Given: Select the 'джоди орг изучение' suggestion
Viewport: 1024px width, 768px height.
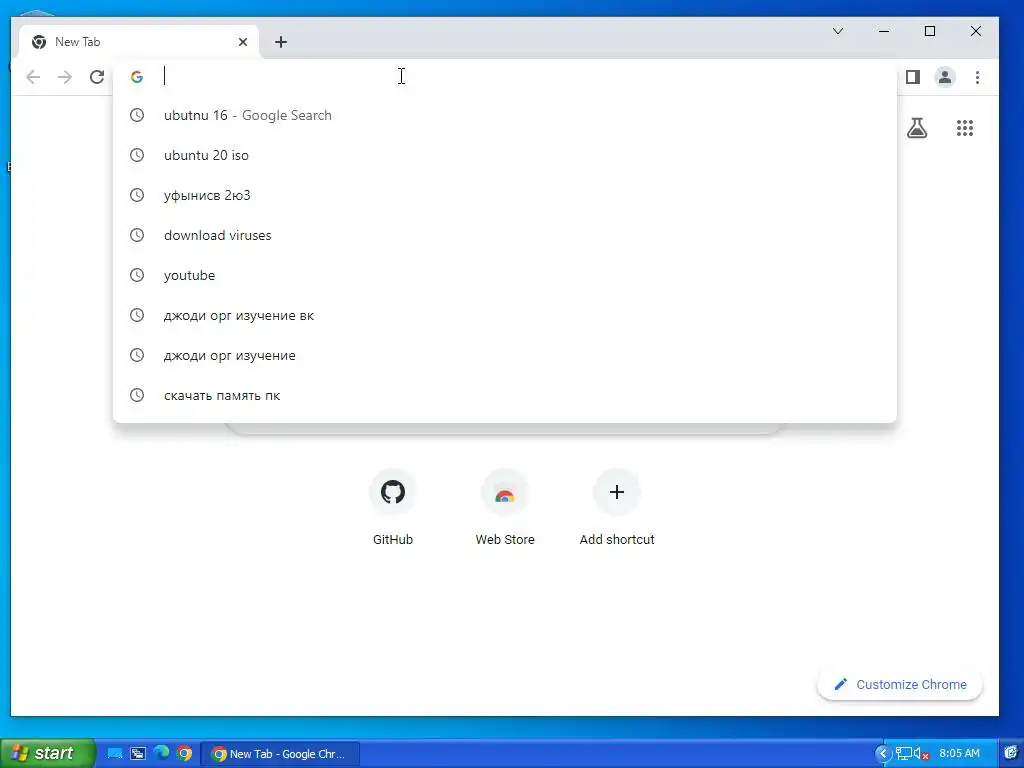Looking at the screenshot, I should click(x=504, y=355).
